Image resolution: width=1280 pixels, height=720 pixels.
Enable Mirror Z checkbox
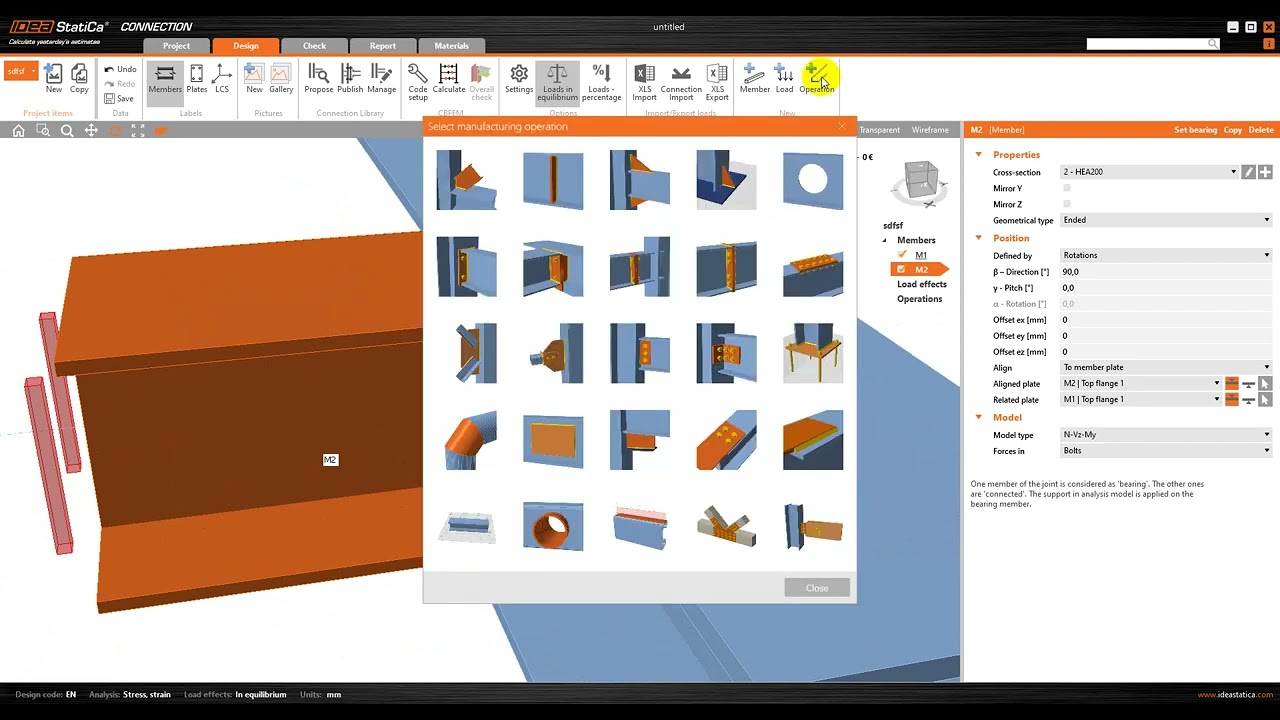click(x=1067, y=204)
